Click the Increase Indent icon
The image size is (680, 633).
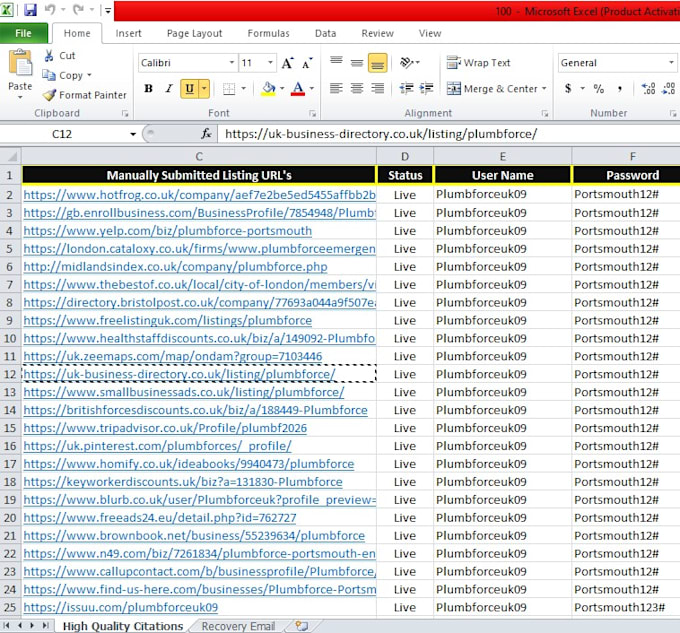point(427,89)
